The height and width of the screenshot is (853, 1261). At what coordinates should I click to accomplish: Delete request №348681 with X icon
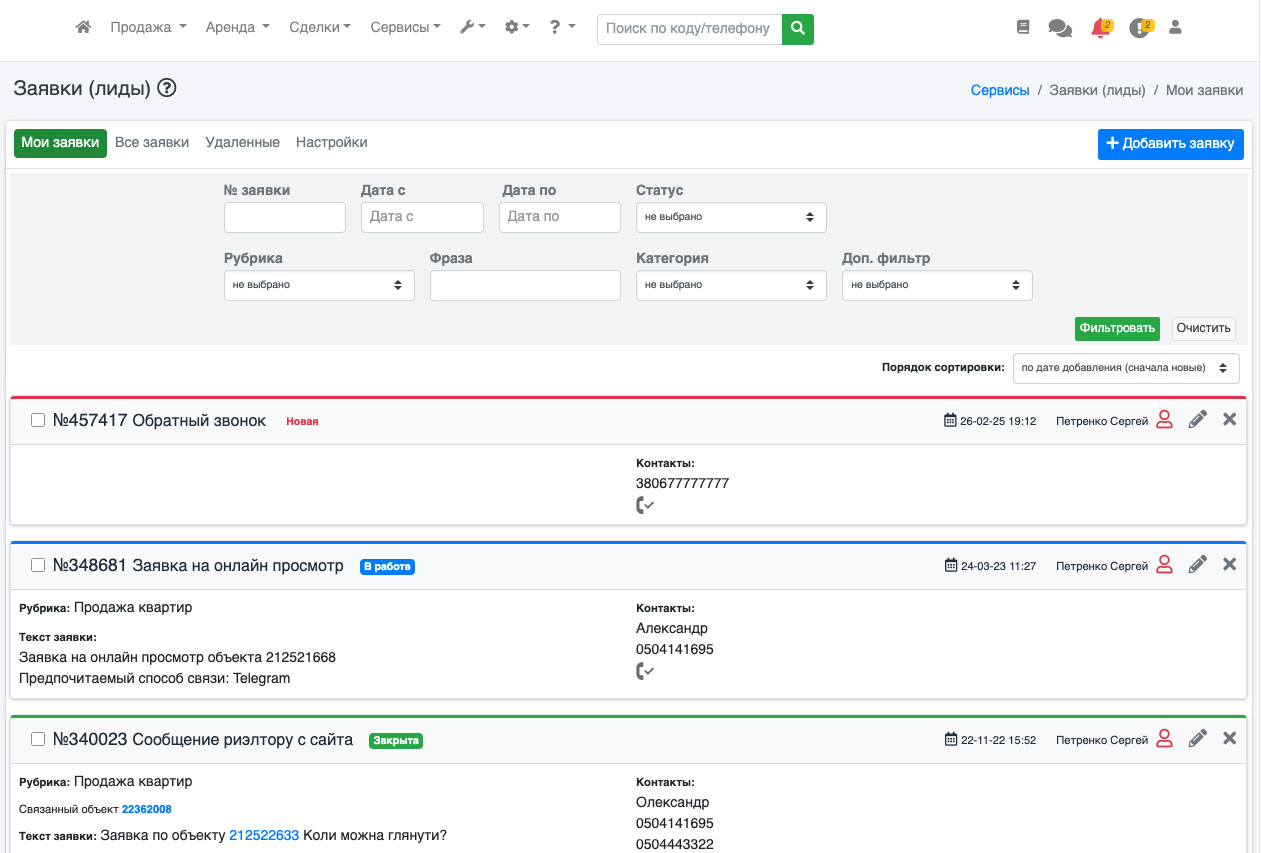tap(1229, 565)
